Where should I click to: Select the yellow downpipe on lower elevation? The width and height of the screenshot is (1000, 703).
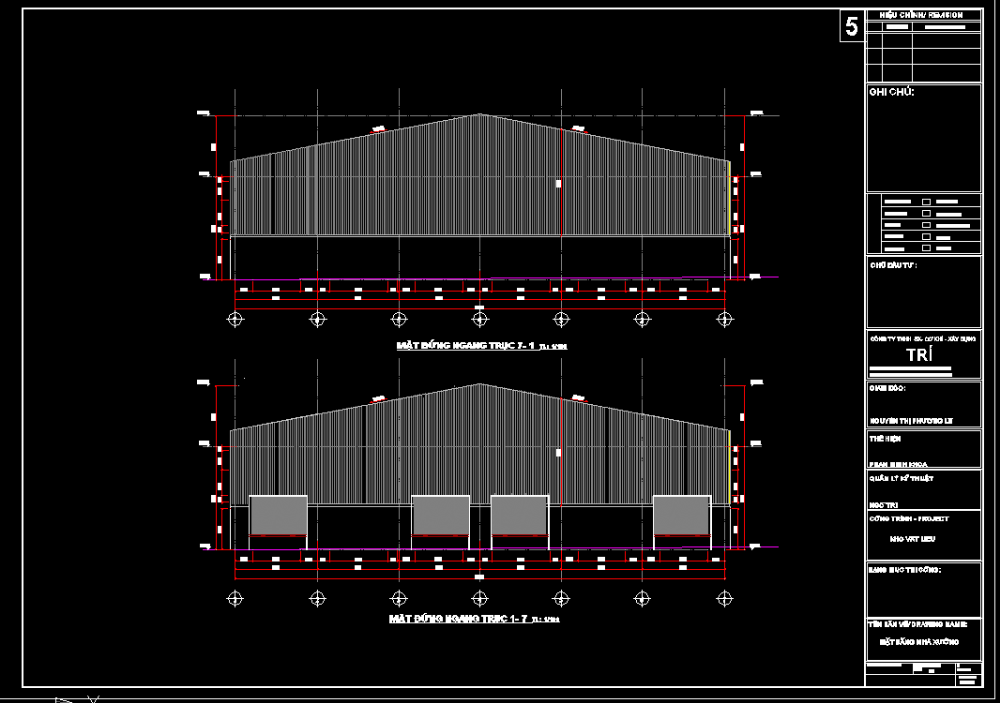click(x=730, y=467)
